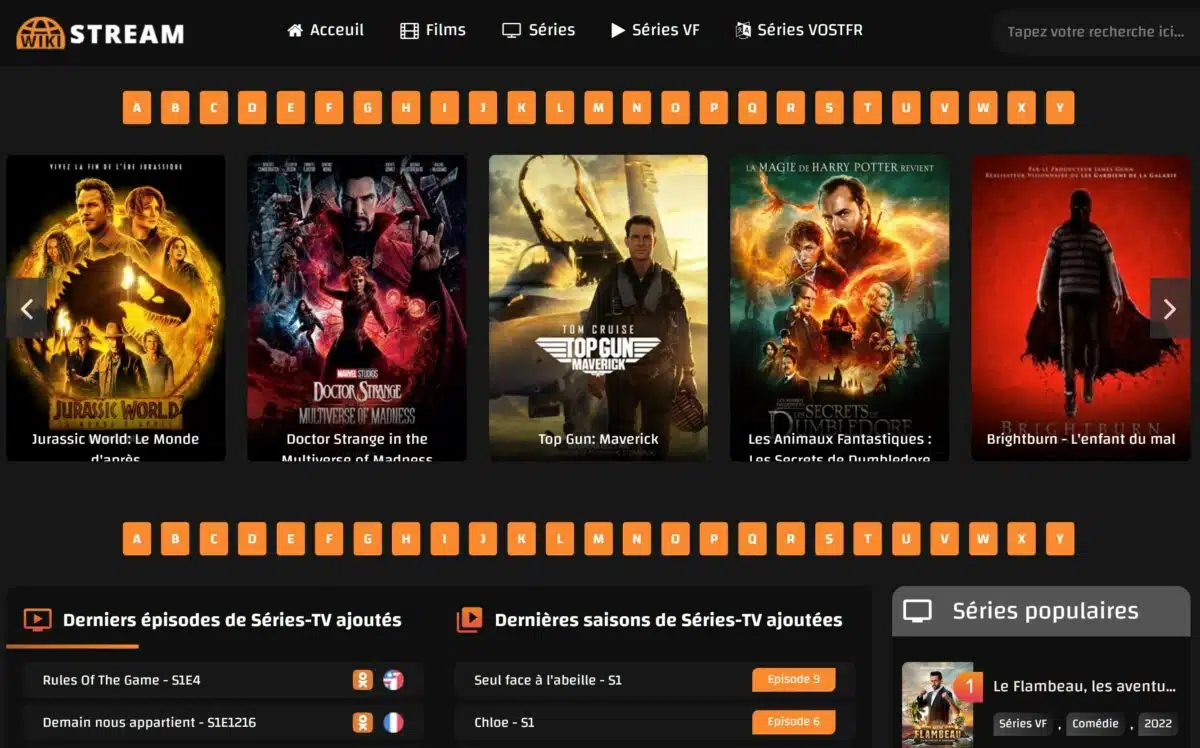Click letter W in the alphabet bar above the carousel
The image size is (1200, 748).
(x=983, y=107)
